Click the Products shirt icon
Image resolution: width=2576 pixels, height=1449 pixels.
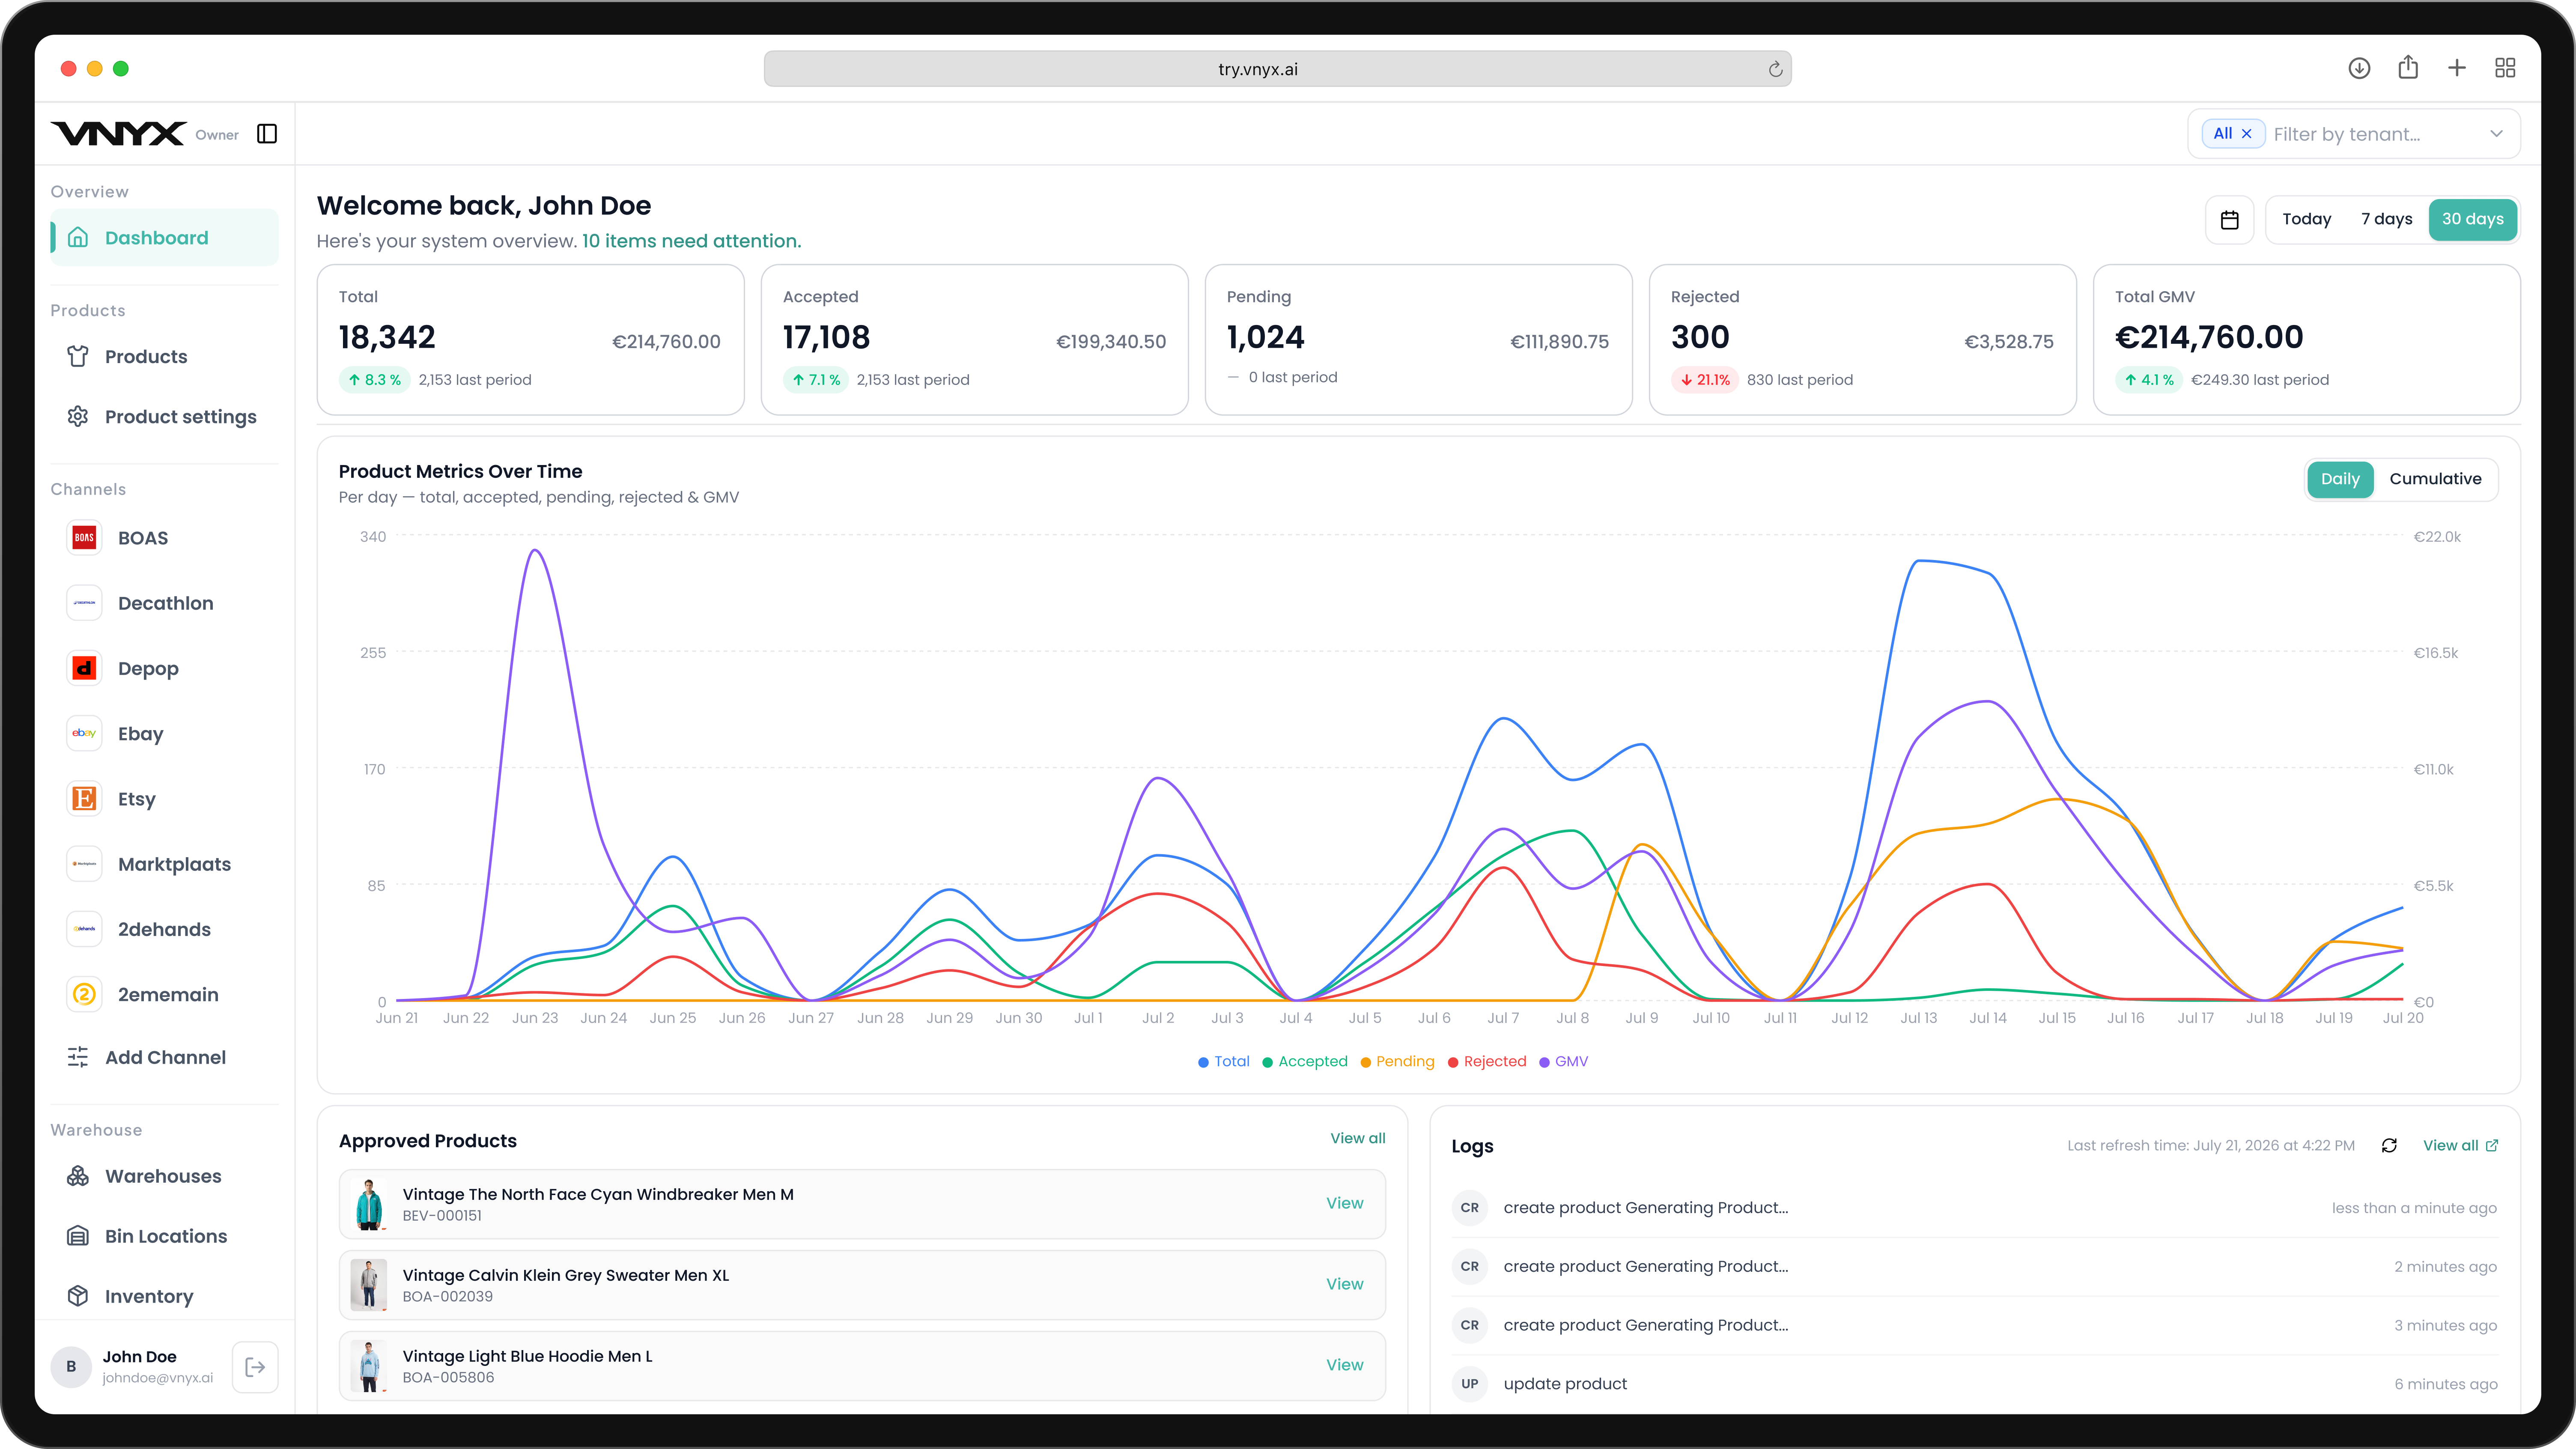pos(78,356)
